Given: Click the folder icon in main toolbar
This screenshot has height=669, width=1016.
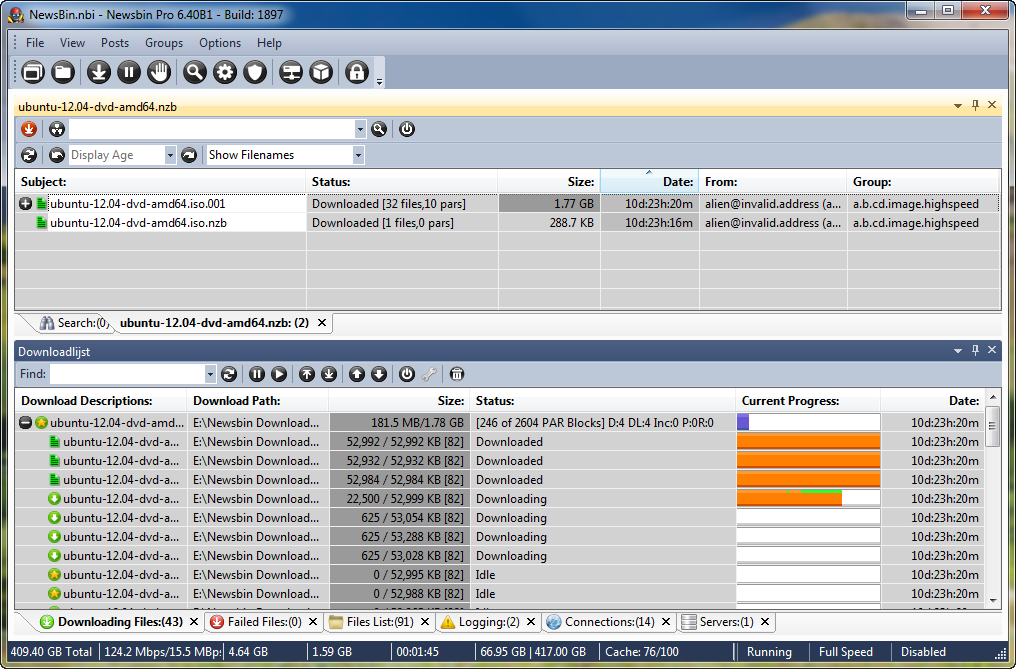Looking at the screenshot, I should [63, 72].
